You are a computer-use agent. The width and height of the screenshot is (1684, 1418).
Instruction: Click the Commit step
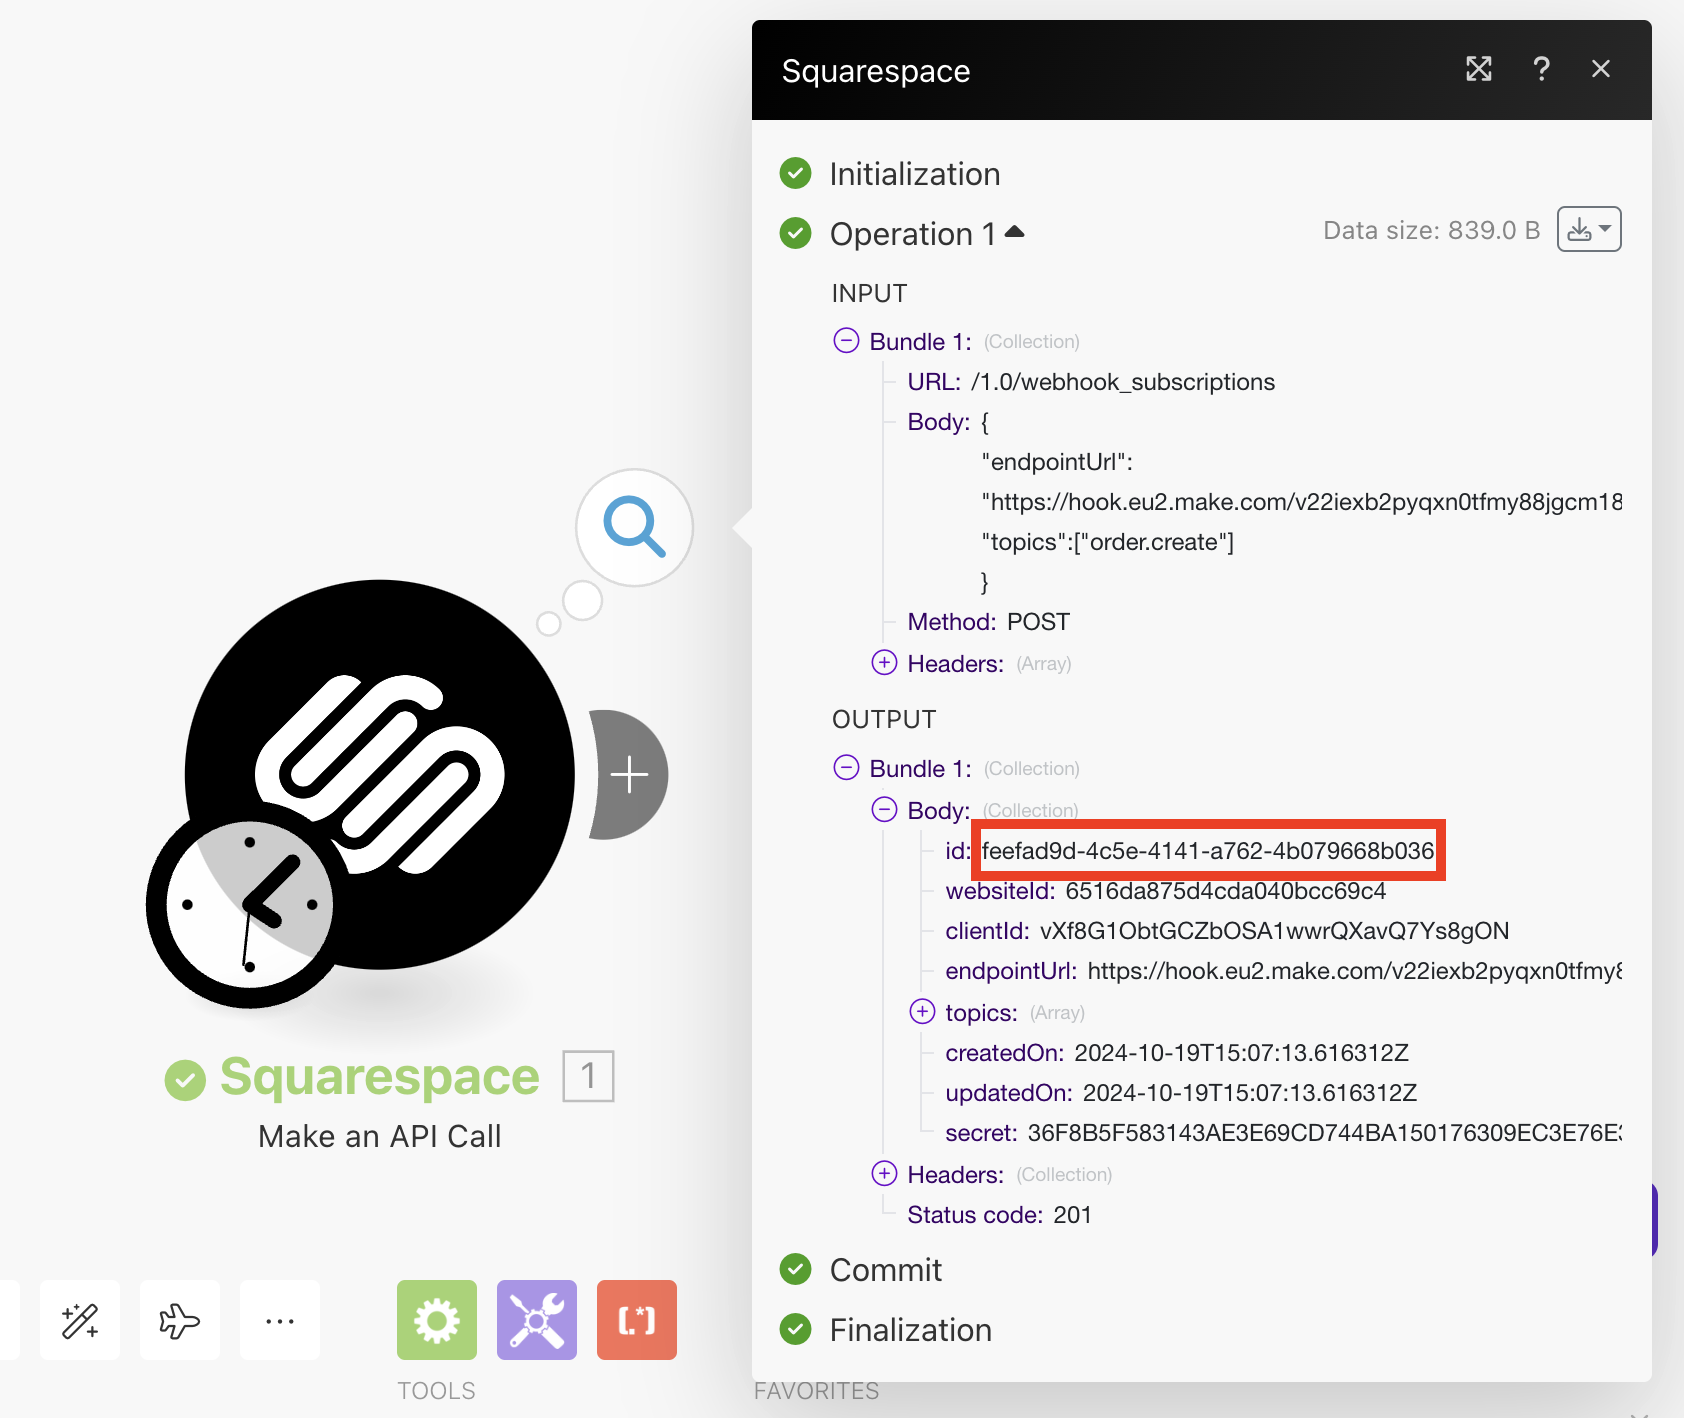click(885, 1270)
